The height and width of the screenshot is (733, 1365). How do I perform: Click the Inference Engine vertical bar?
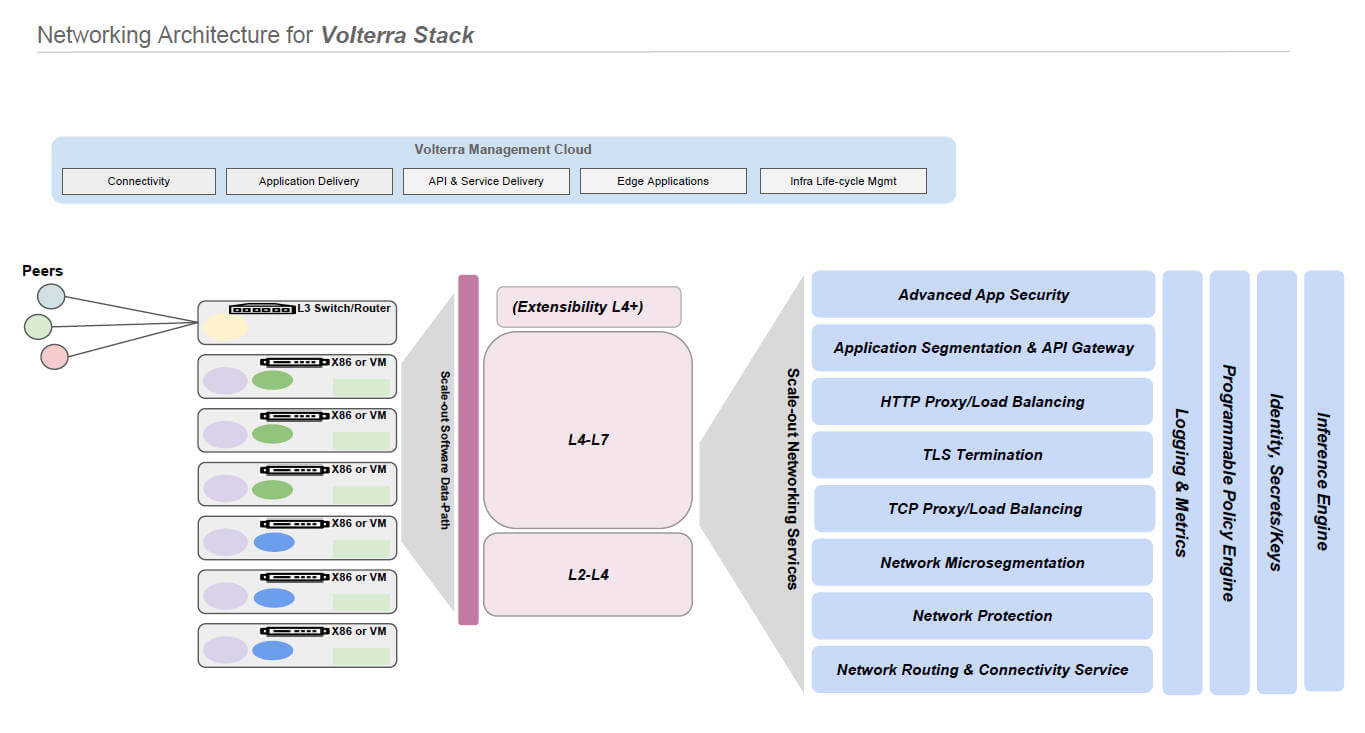click(x=1324, y=481)
